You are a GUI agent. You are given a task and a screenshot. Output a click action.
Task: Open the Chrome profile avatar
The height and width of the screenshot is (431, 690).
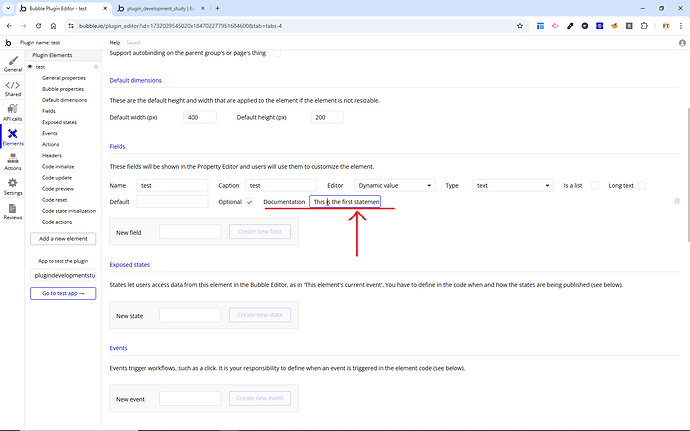tap(666, 26)
